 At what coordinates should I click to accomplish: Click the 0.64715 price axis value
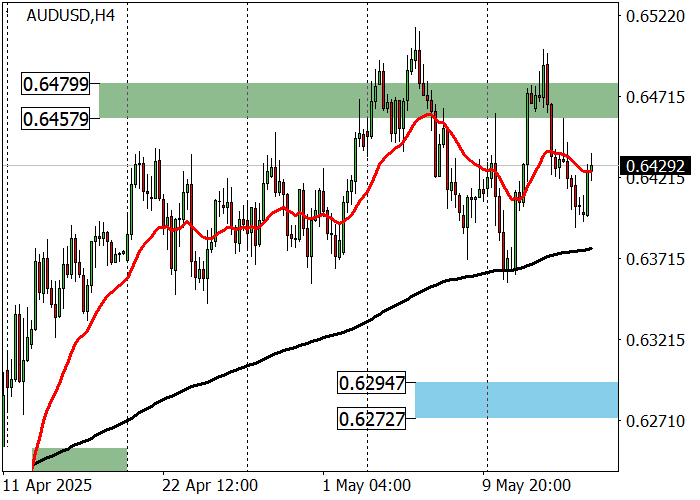click(x=655, y=98)
